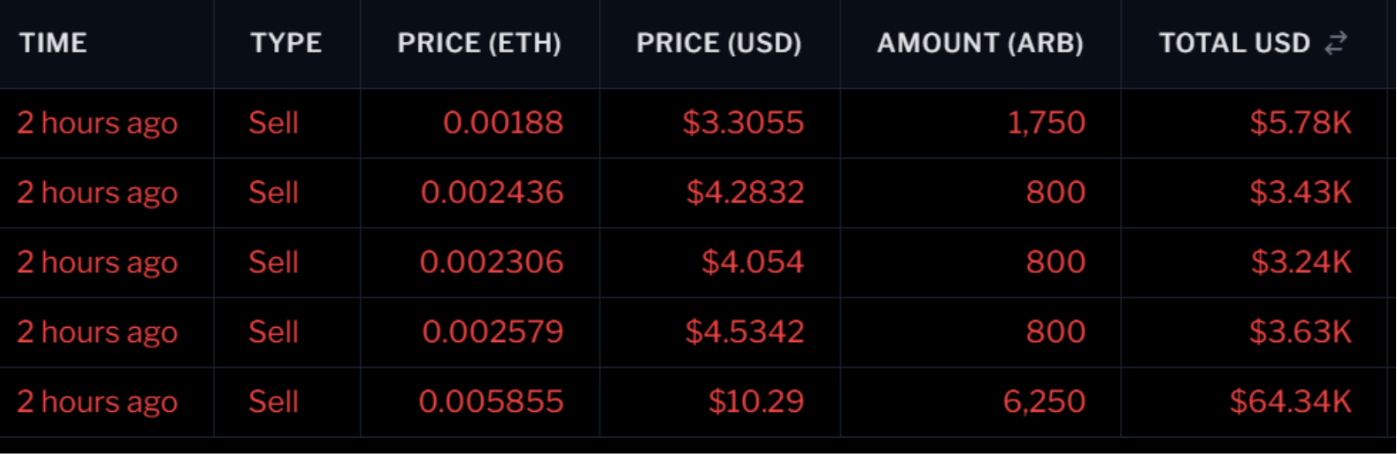1397x454 pixels.
Task: Click the 0.00188 ETH price value
Action: pyautogui.click(x=503, y=123)
